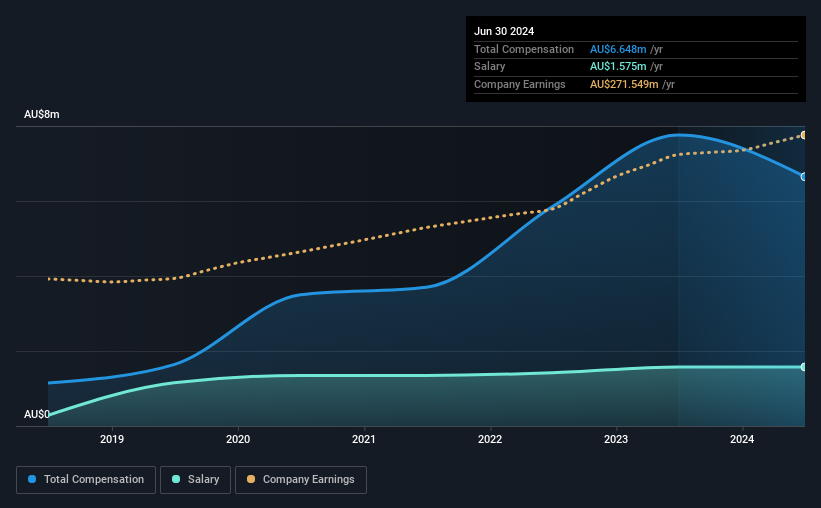Click the AU$1.575m salary value
The image size is (821, 508).
pyautogui.click(x=618, y=67)
